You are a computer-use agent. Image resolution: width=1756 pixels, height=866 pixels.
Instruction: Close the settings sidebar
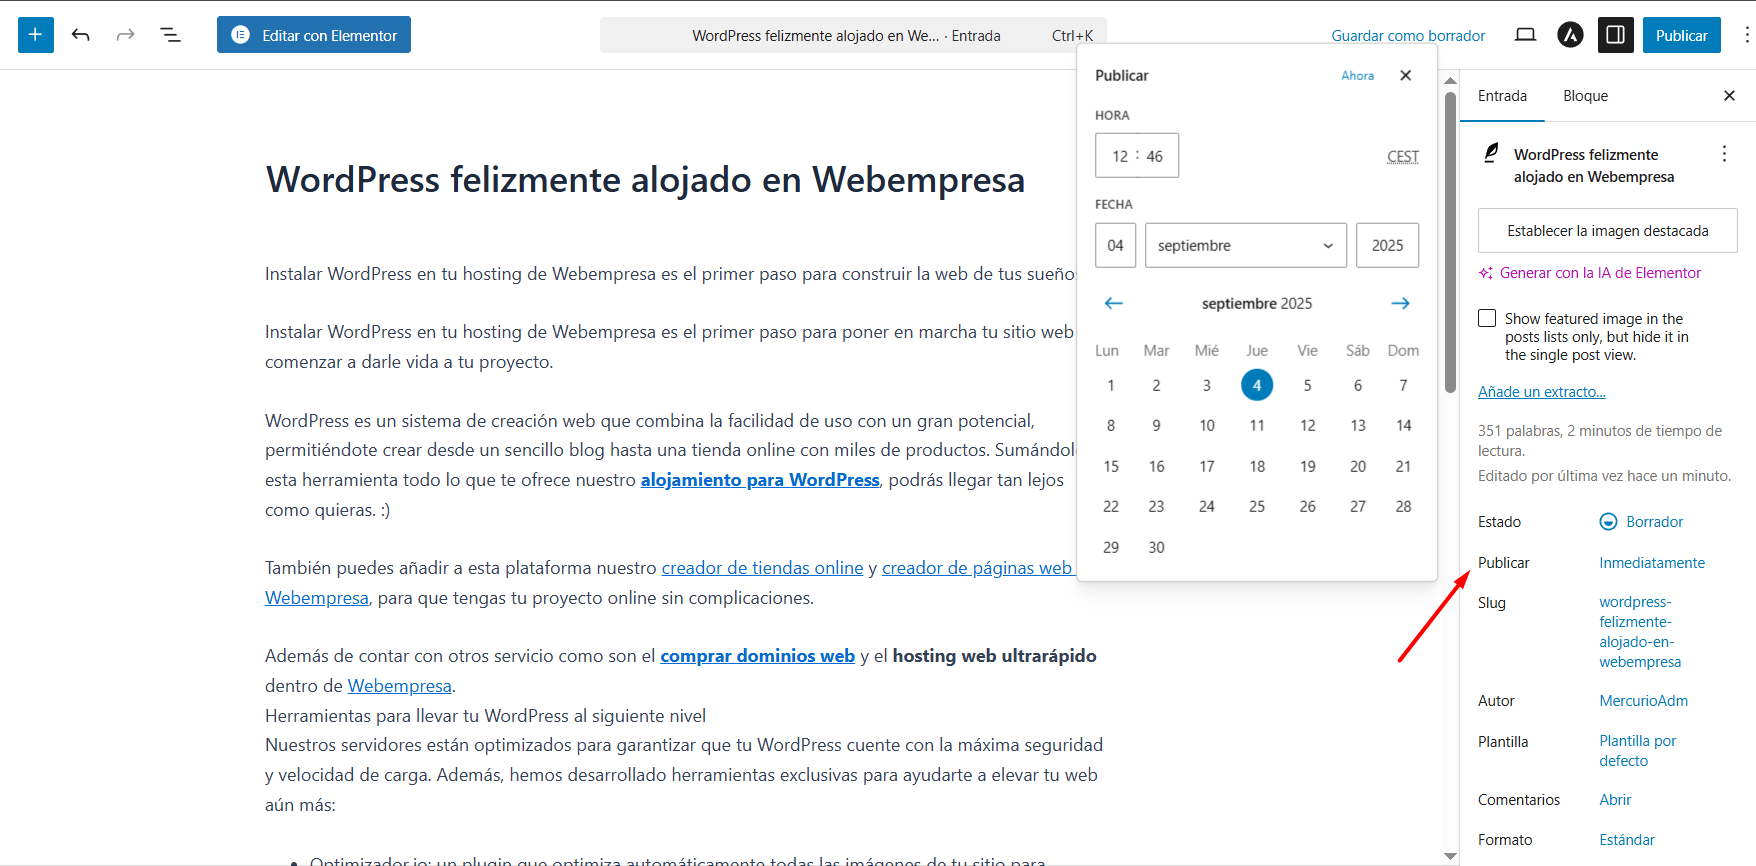point(1729,96)
